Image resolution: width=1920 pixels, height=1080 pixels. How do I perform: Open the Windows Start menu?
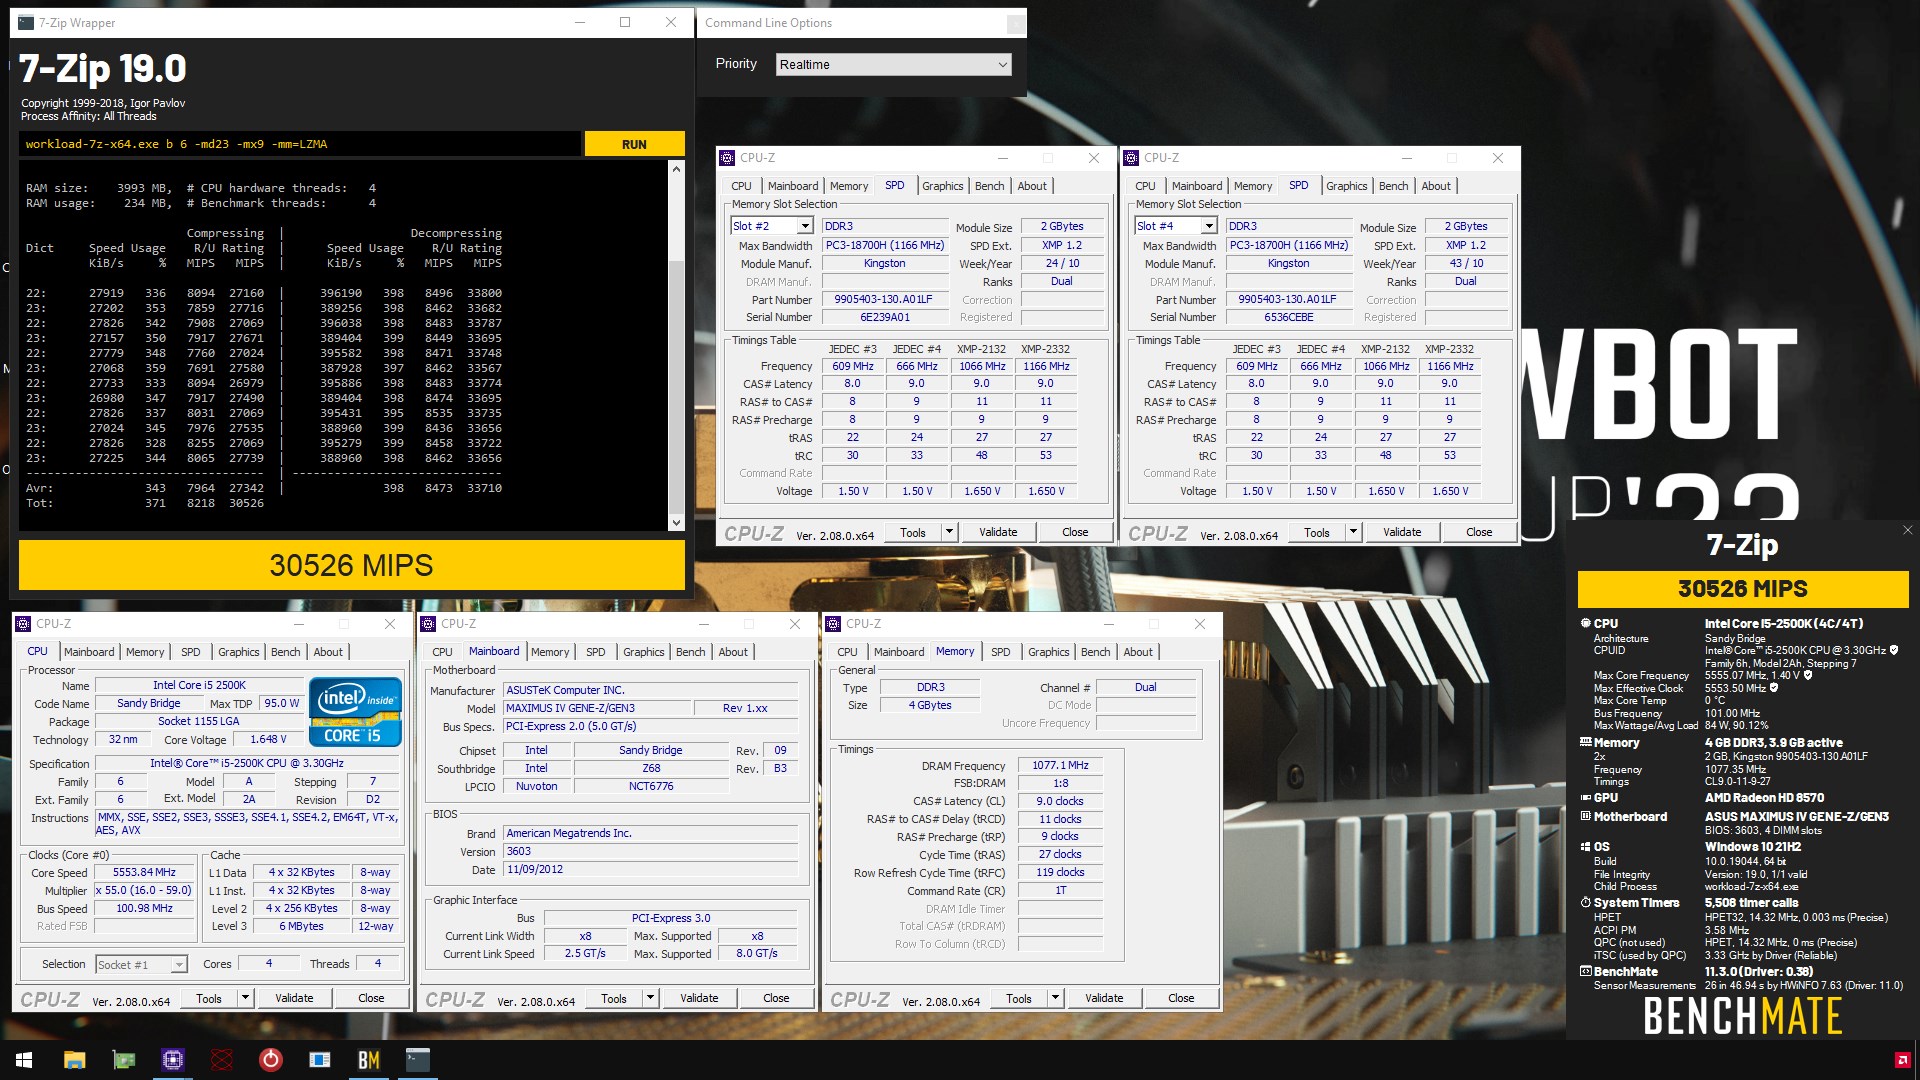[x=24, y=1060]
